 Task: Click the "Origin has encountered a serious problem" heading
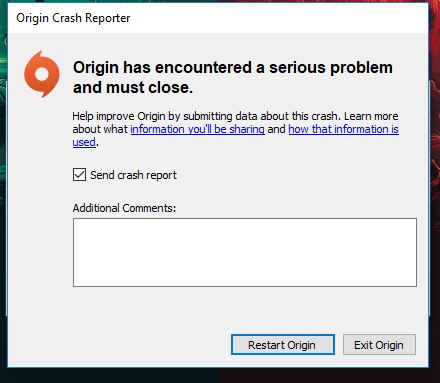point(233,77)
